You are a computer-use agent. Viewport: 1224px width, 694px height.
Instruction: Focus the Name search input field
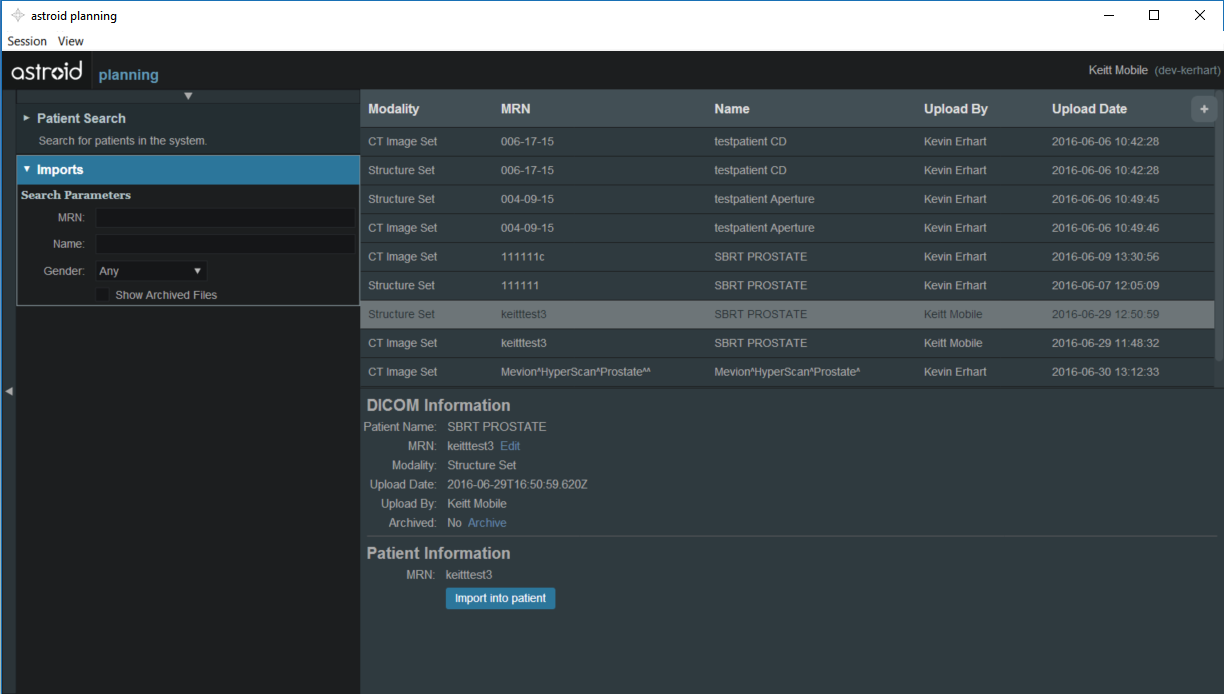[x=225, y=244]
